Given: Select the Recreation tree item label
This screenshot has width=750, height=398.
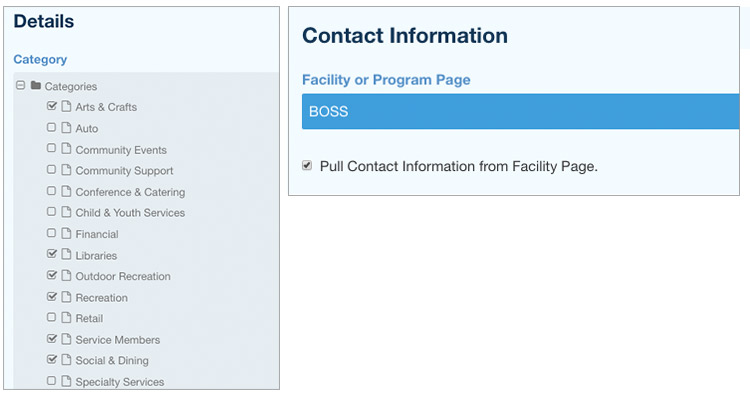Looking at the screenshot, I should point(101,298).
